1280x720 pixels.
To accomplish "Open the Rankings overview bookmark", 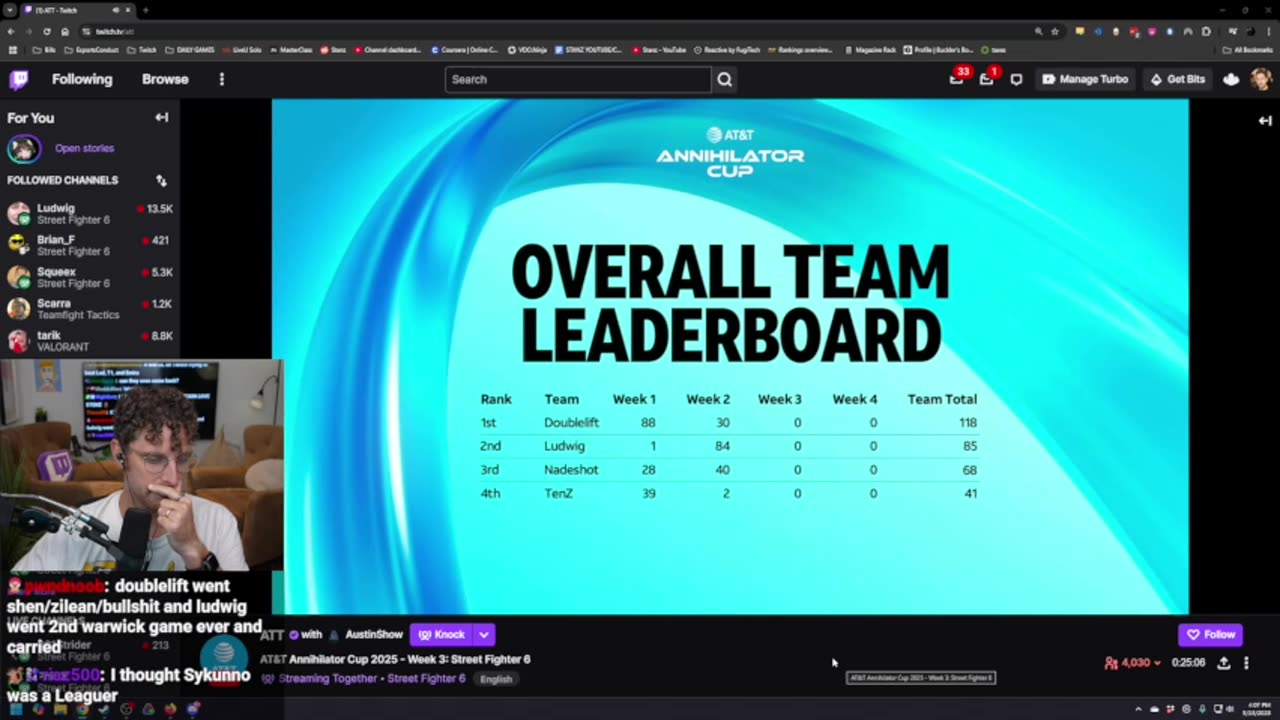I will click(800, 49).
